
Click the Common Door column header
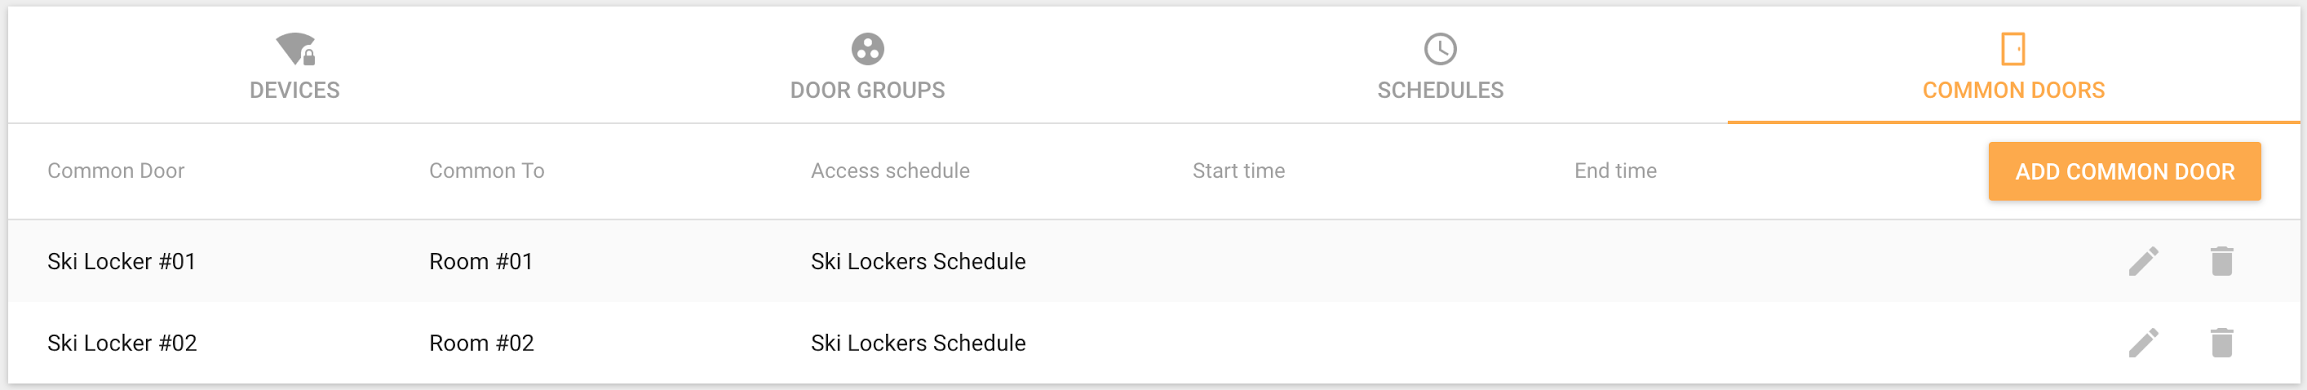[x=116, y=171]
